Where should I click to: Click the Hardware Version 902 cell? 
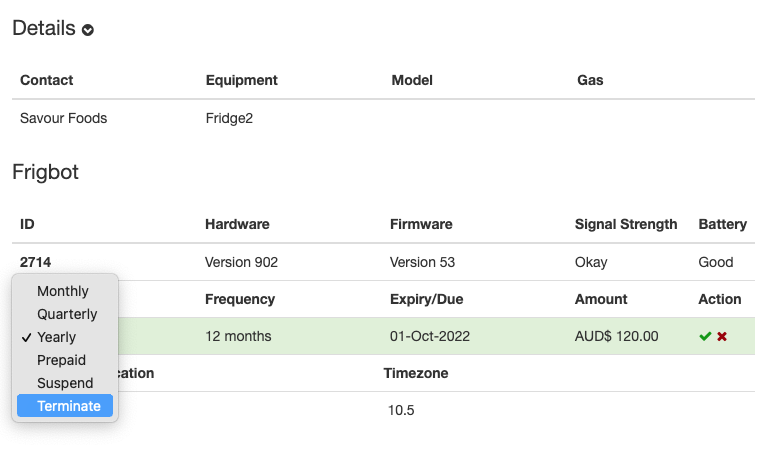tap(241, 263)
